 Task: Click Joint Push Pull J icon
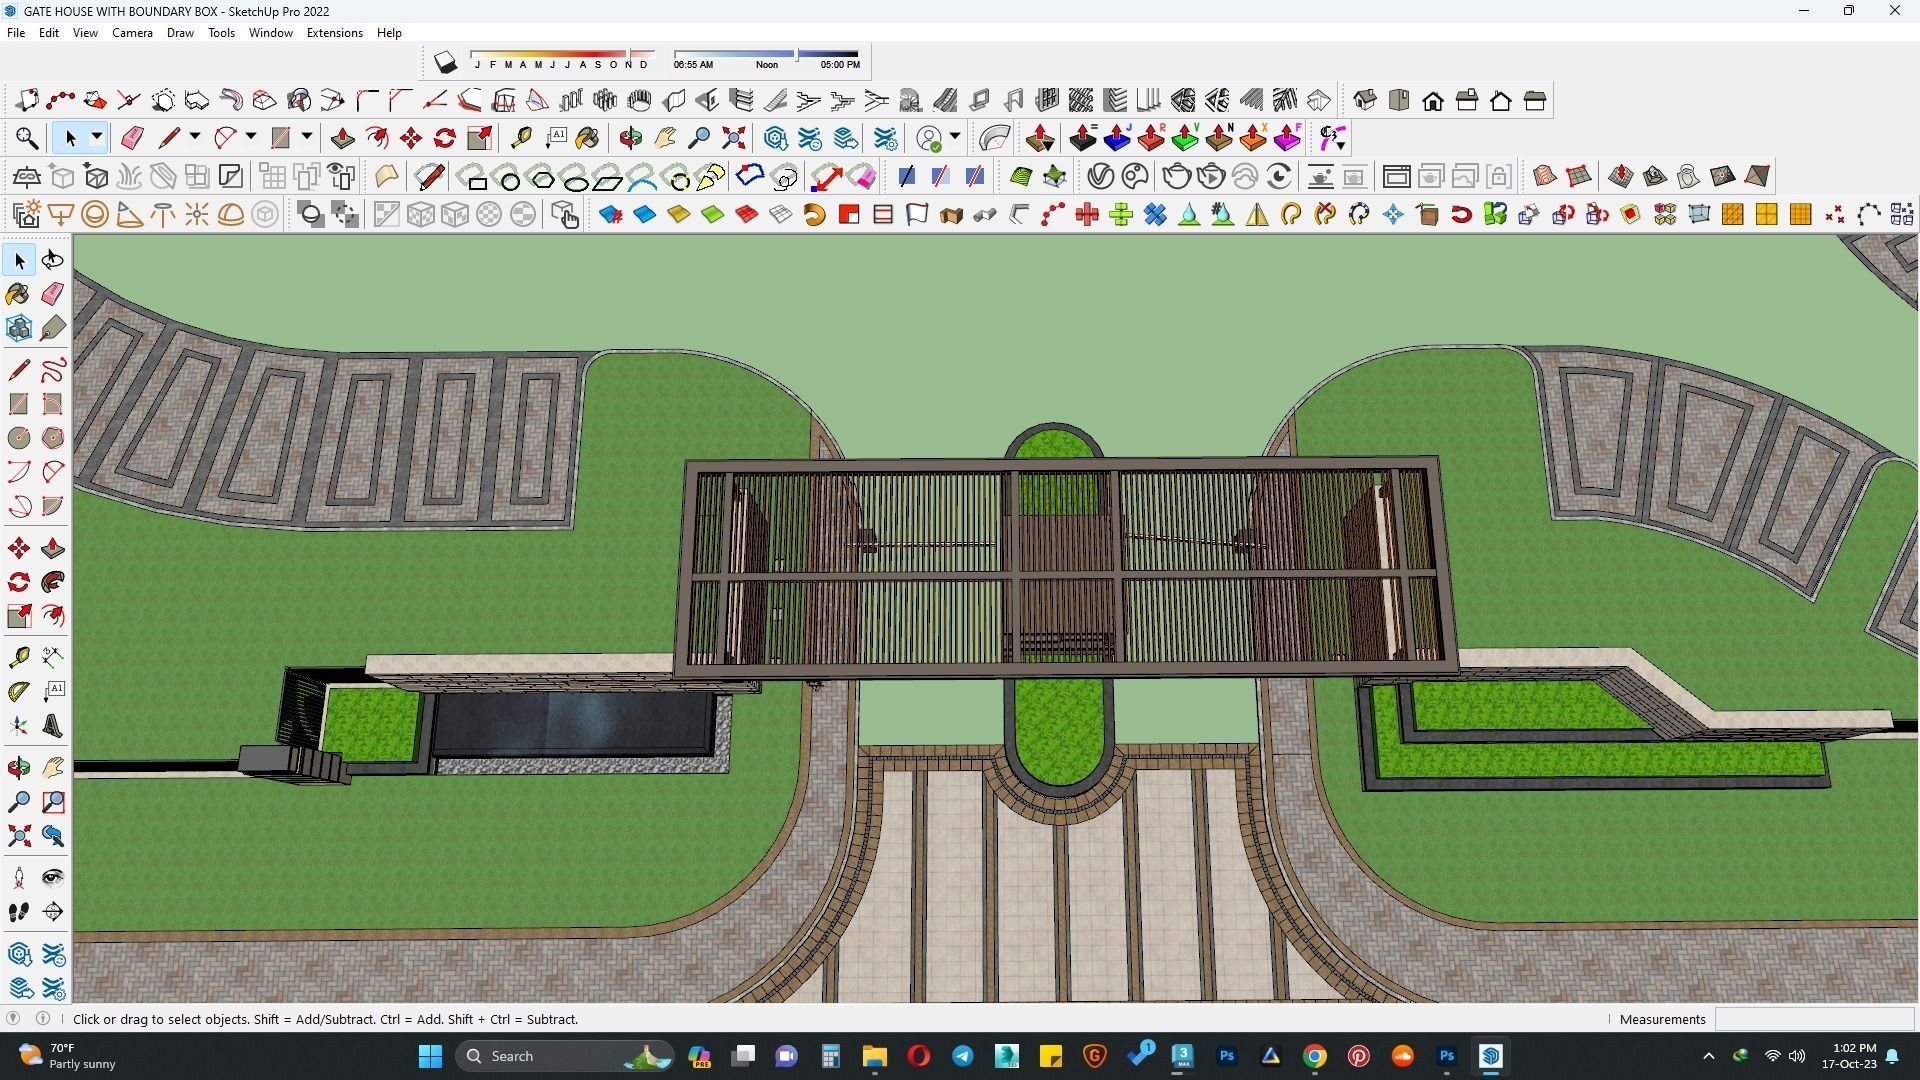(x=1117, y=138)
